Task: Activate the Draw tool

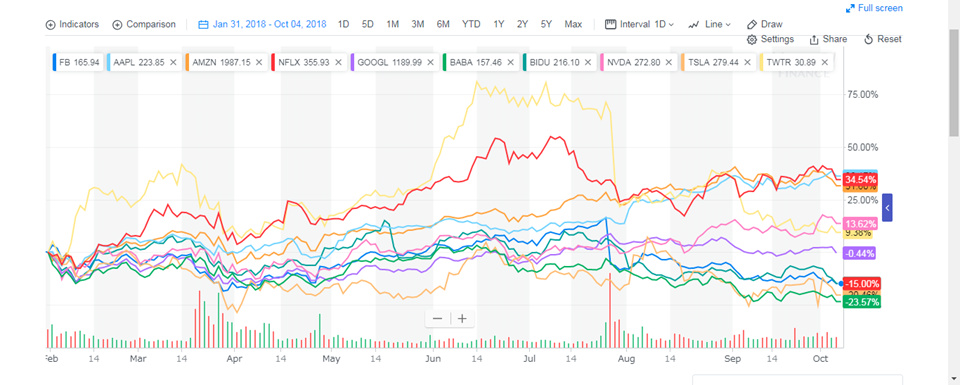Action: coord(765,24)
